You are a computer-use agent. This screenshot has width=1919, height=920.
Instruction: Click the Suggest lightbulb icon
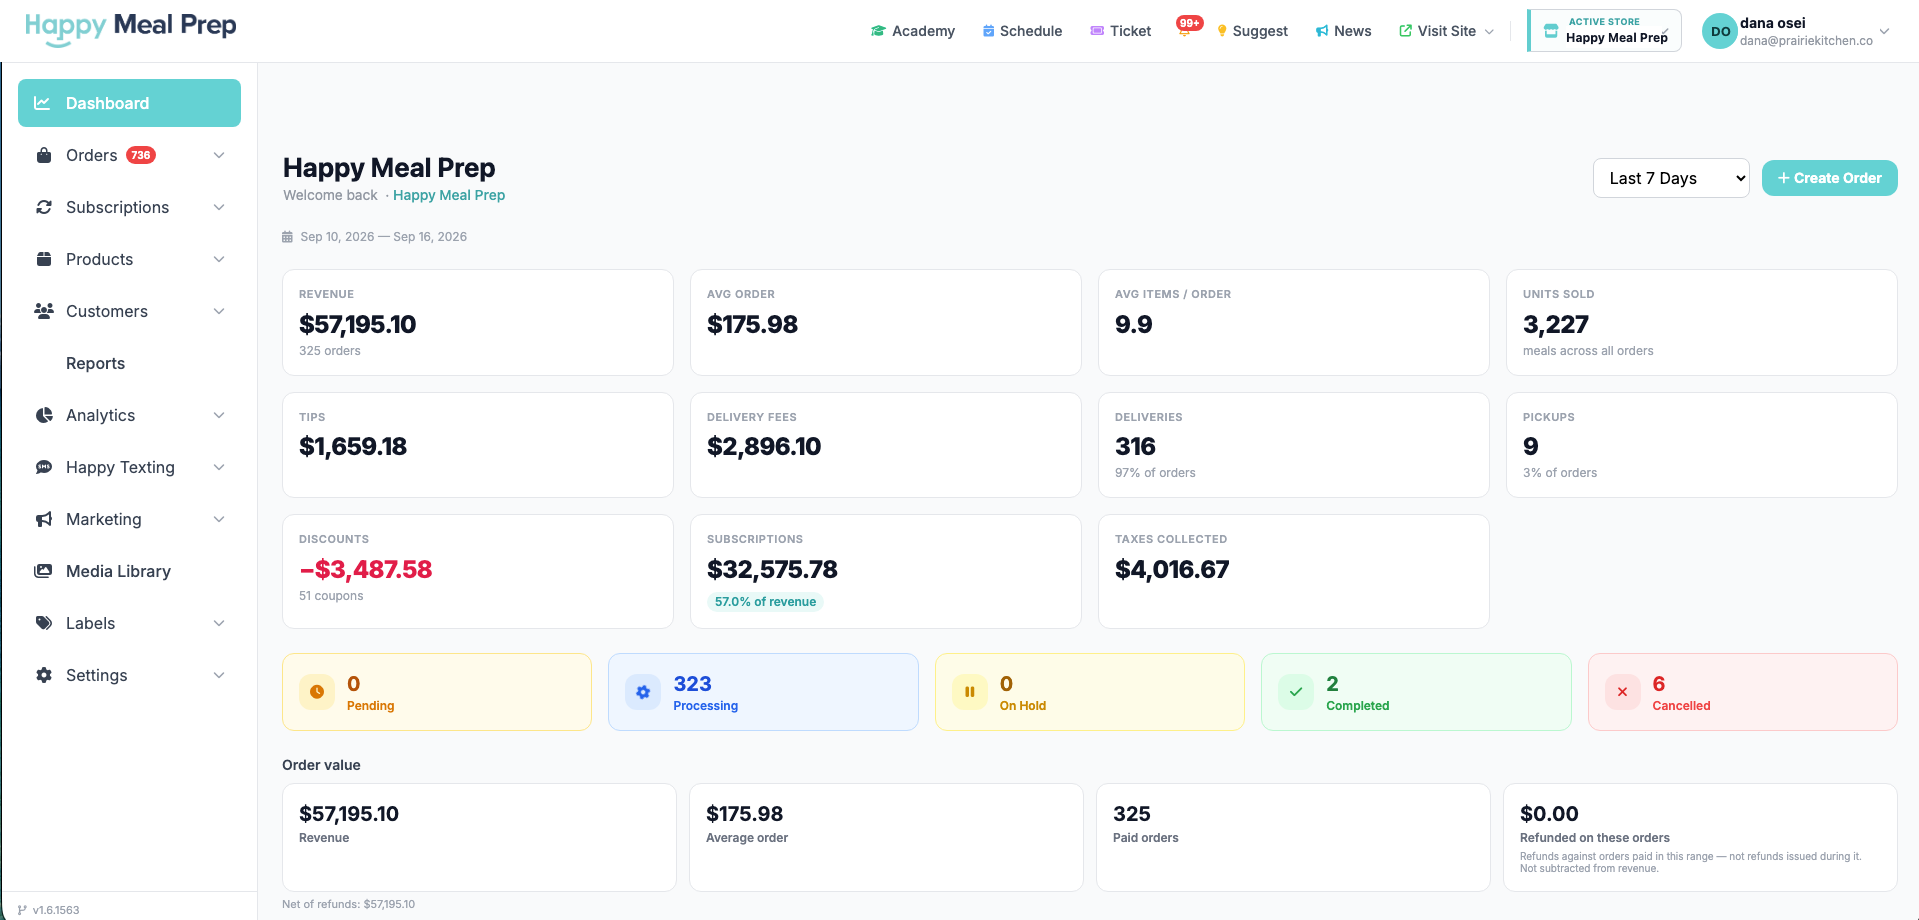(x=1222, y=31)
